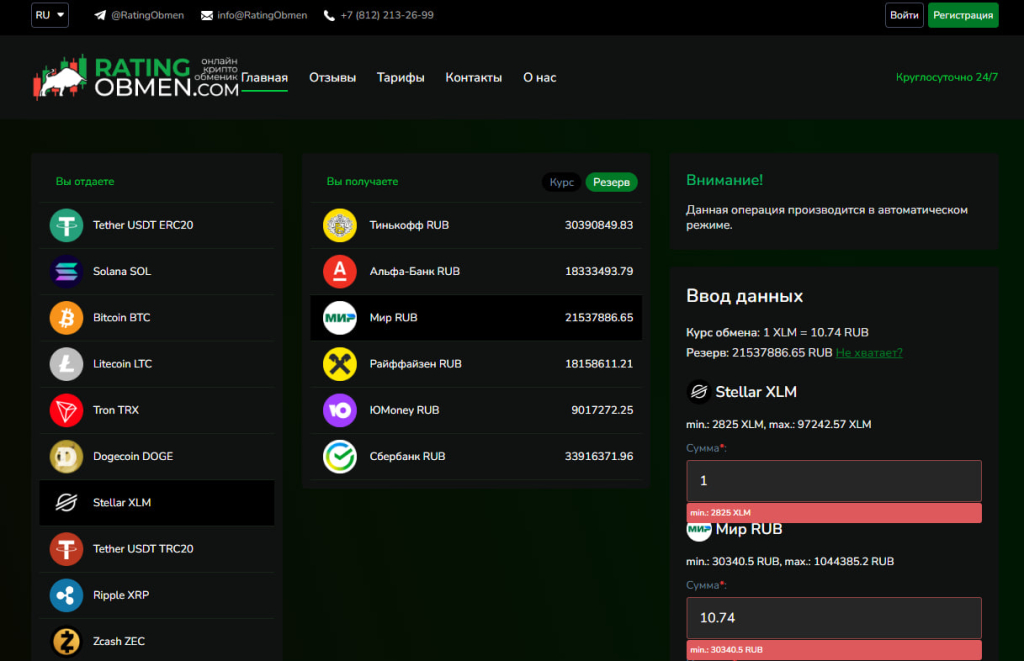
Task: Click the Stellar XLM amount input field
Action: (833, 481)
